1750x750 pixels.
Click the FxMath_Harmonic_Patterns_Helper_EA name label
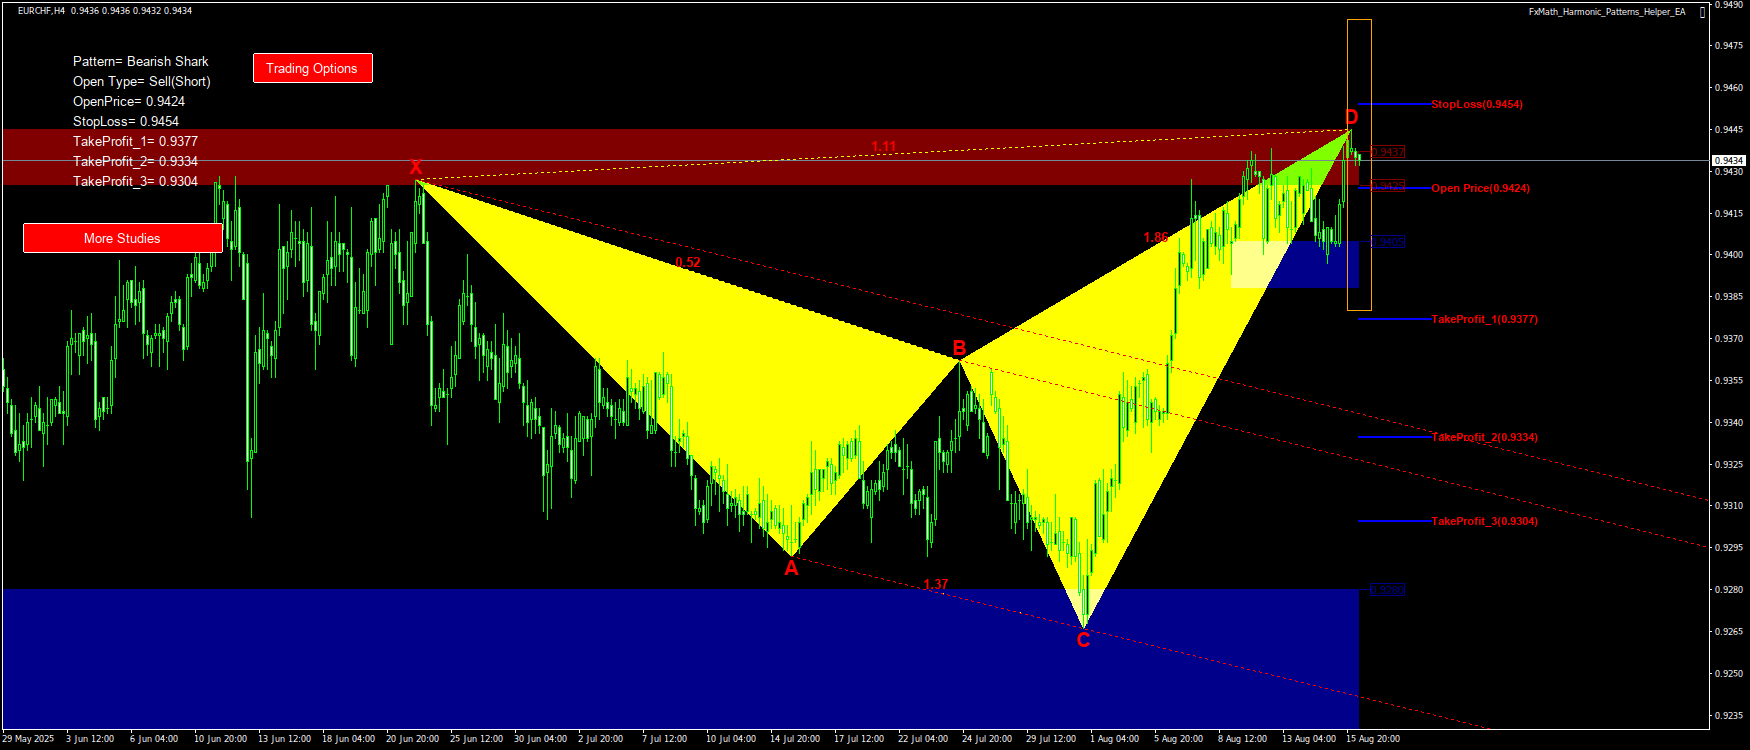1606,12
